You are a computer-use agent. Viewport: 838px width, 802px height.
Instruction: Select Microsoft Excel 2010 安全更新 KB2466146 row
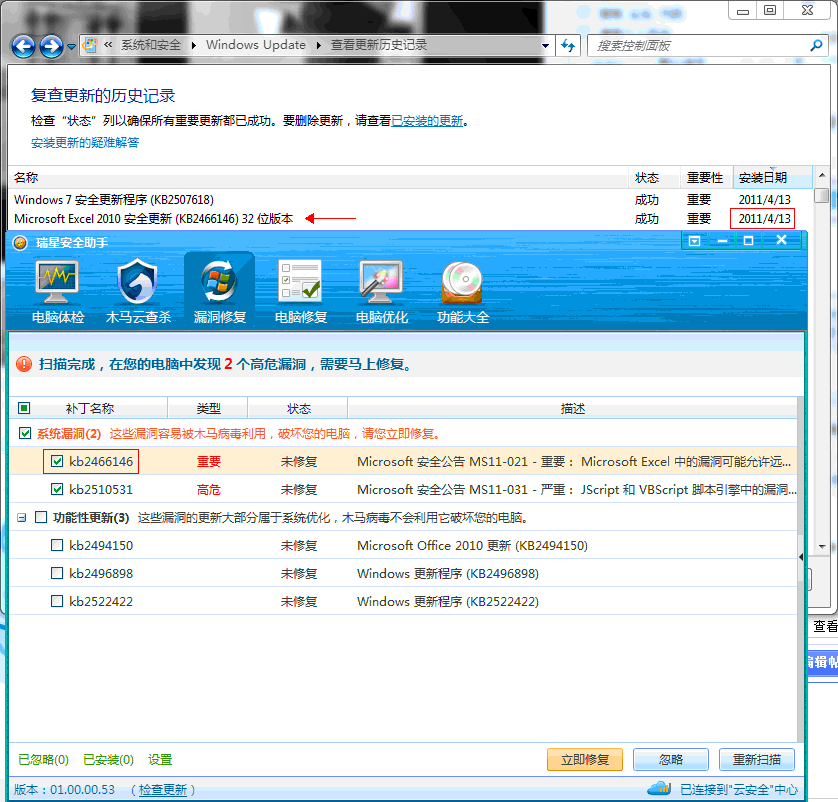click(x=410, y=219)
